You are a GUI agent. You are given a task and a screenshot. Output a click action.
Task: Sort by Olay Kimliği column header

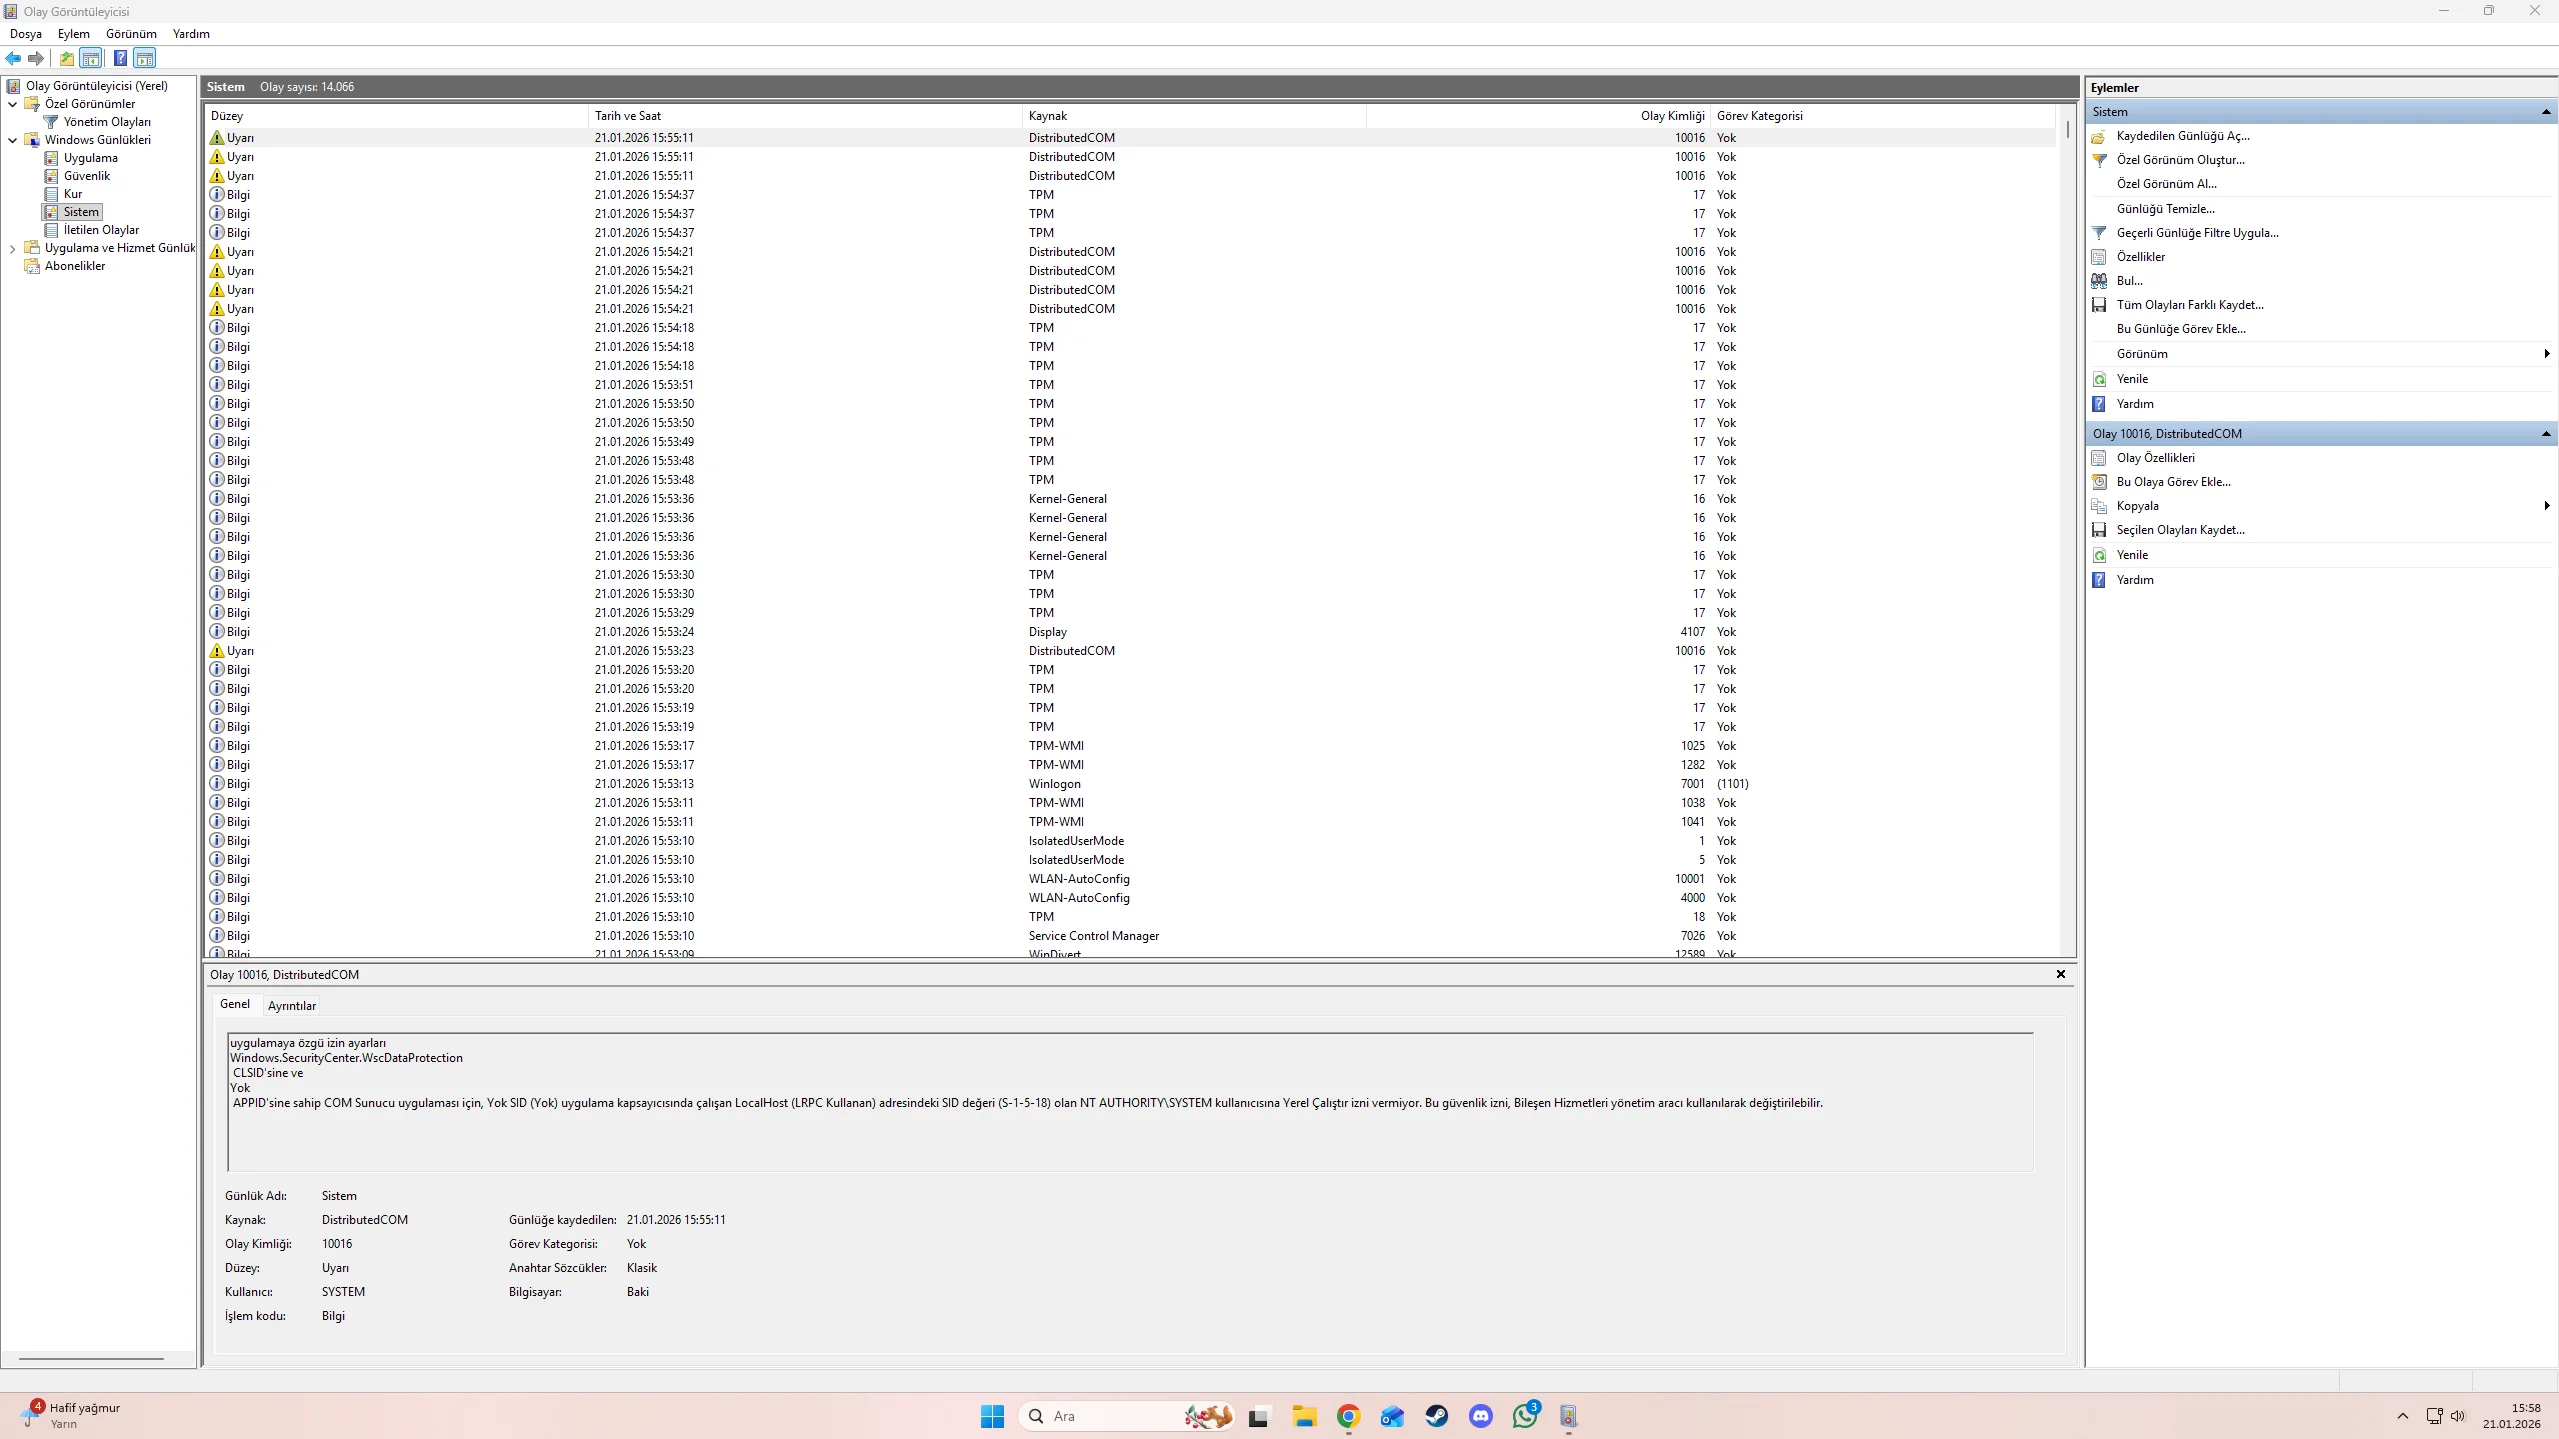point(1671,116)
